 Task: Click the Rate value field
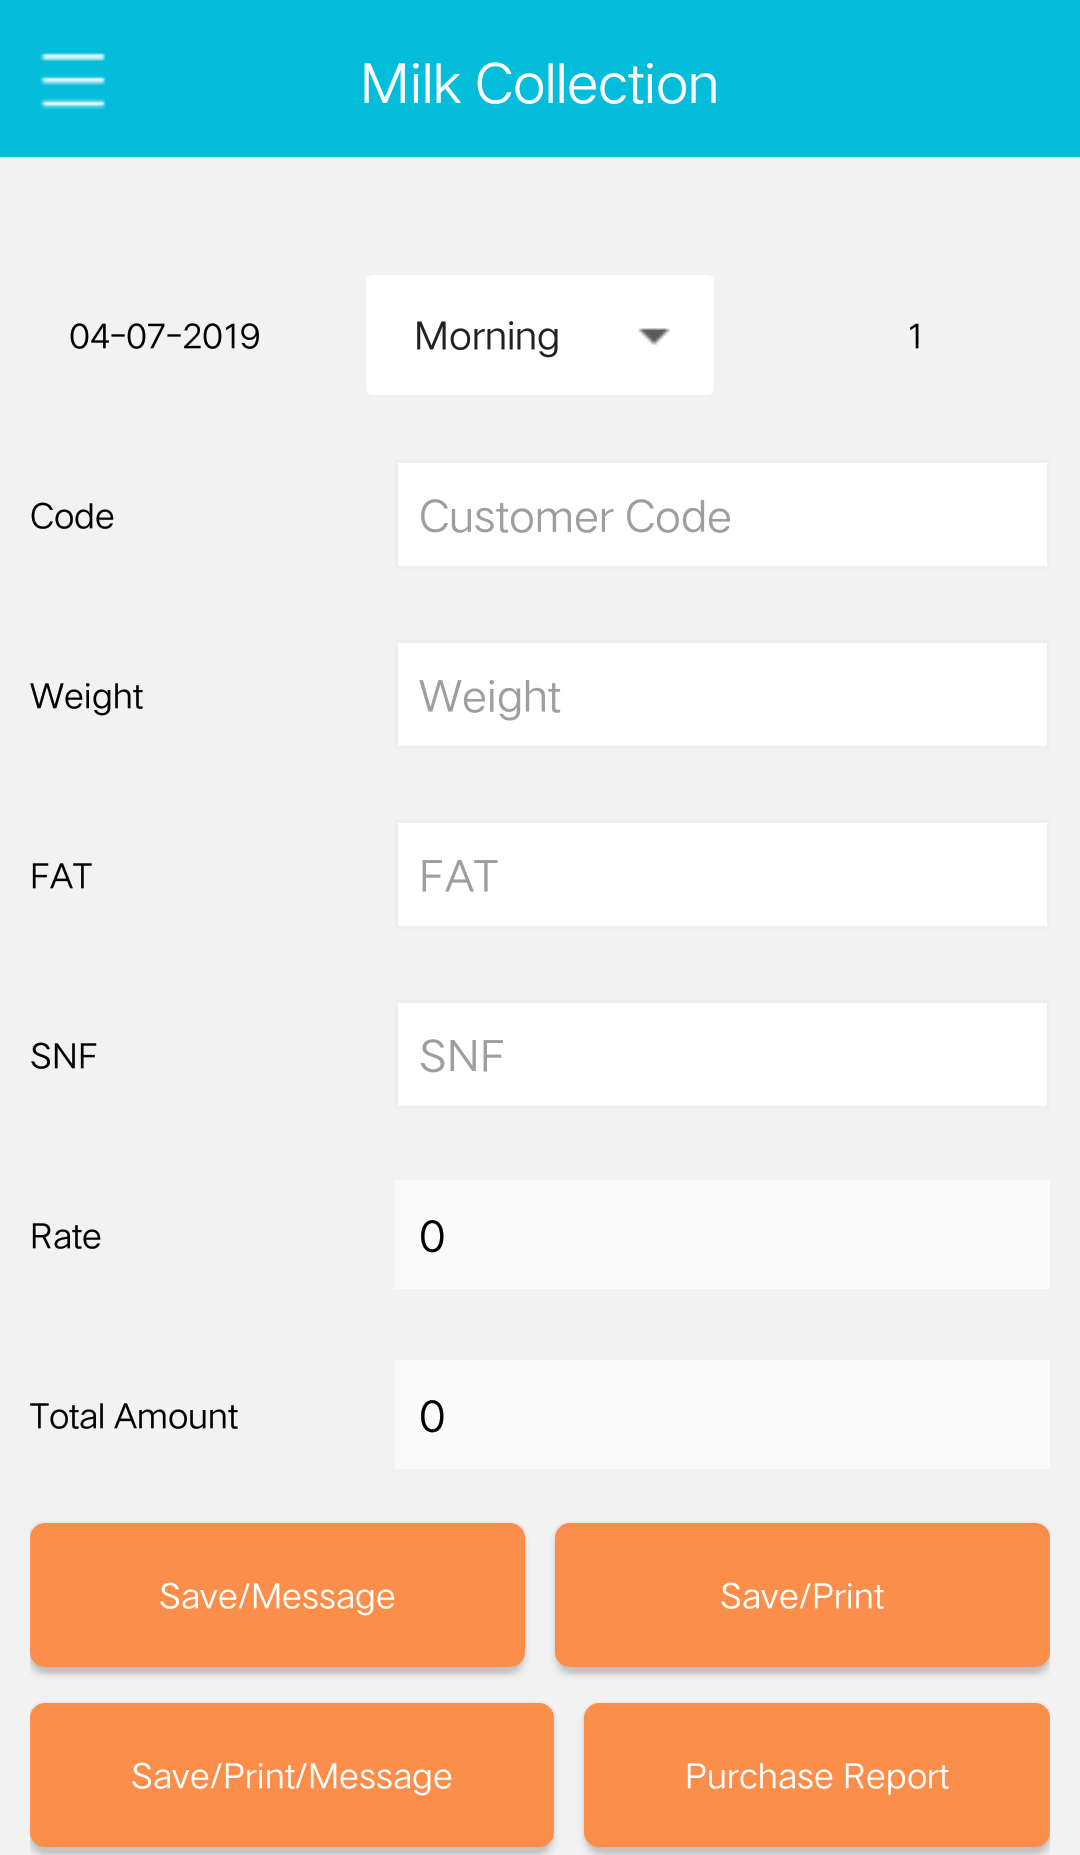click(722, 1236)
